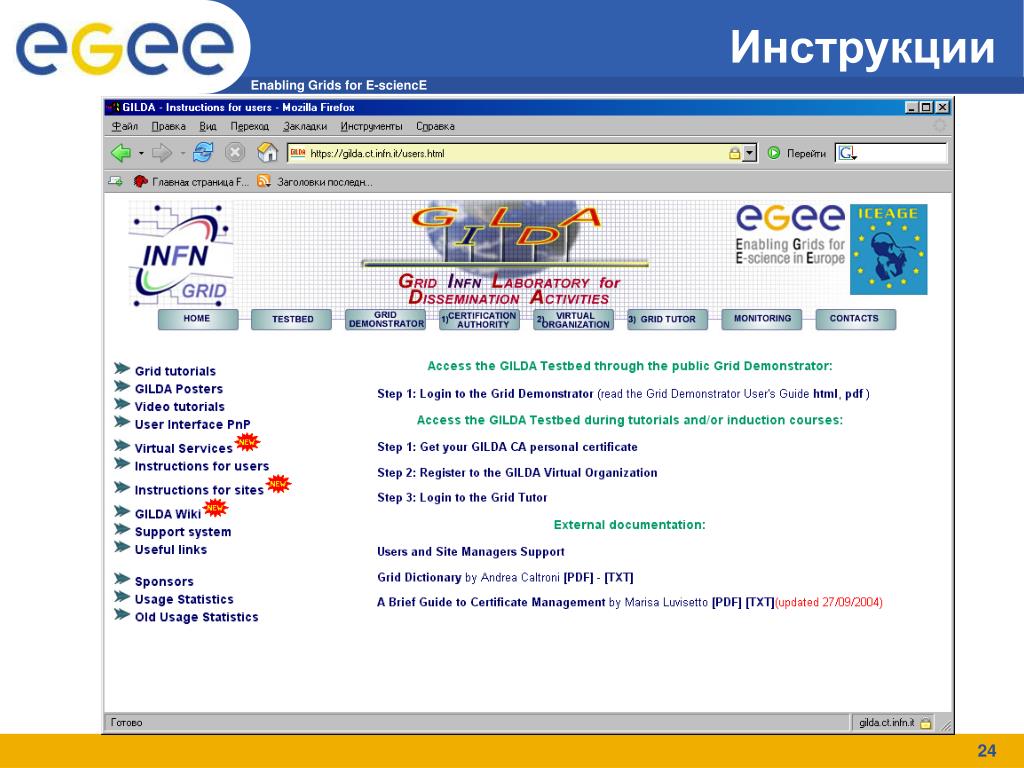Click the ICEAGE logo image
This screenshot has height=768, width=1024.
888,249
